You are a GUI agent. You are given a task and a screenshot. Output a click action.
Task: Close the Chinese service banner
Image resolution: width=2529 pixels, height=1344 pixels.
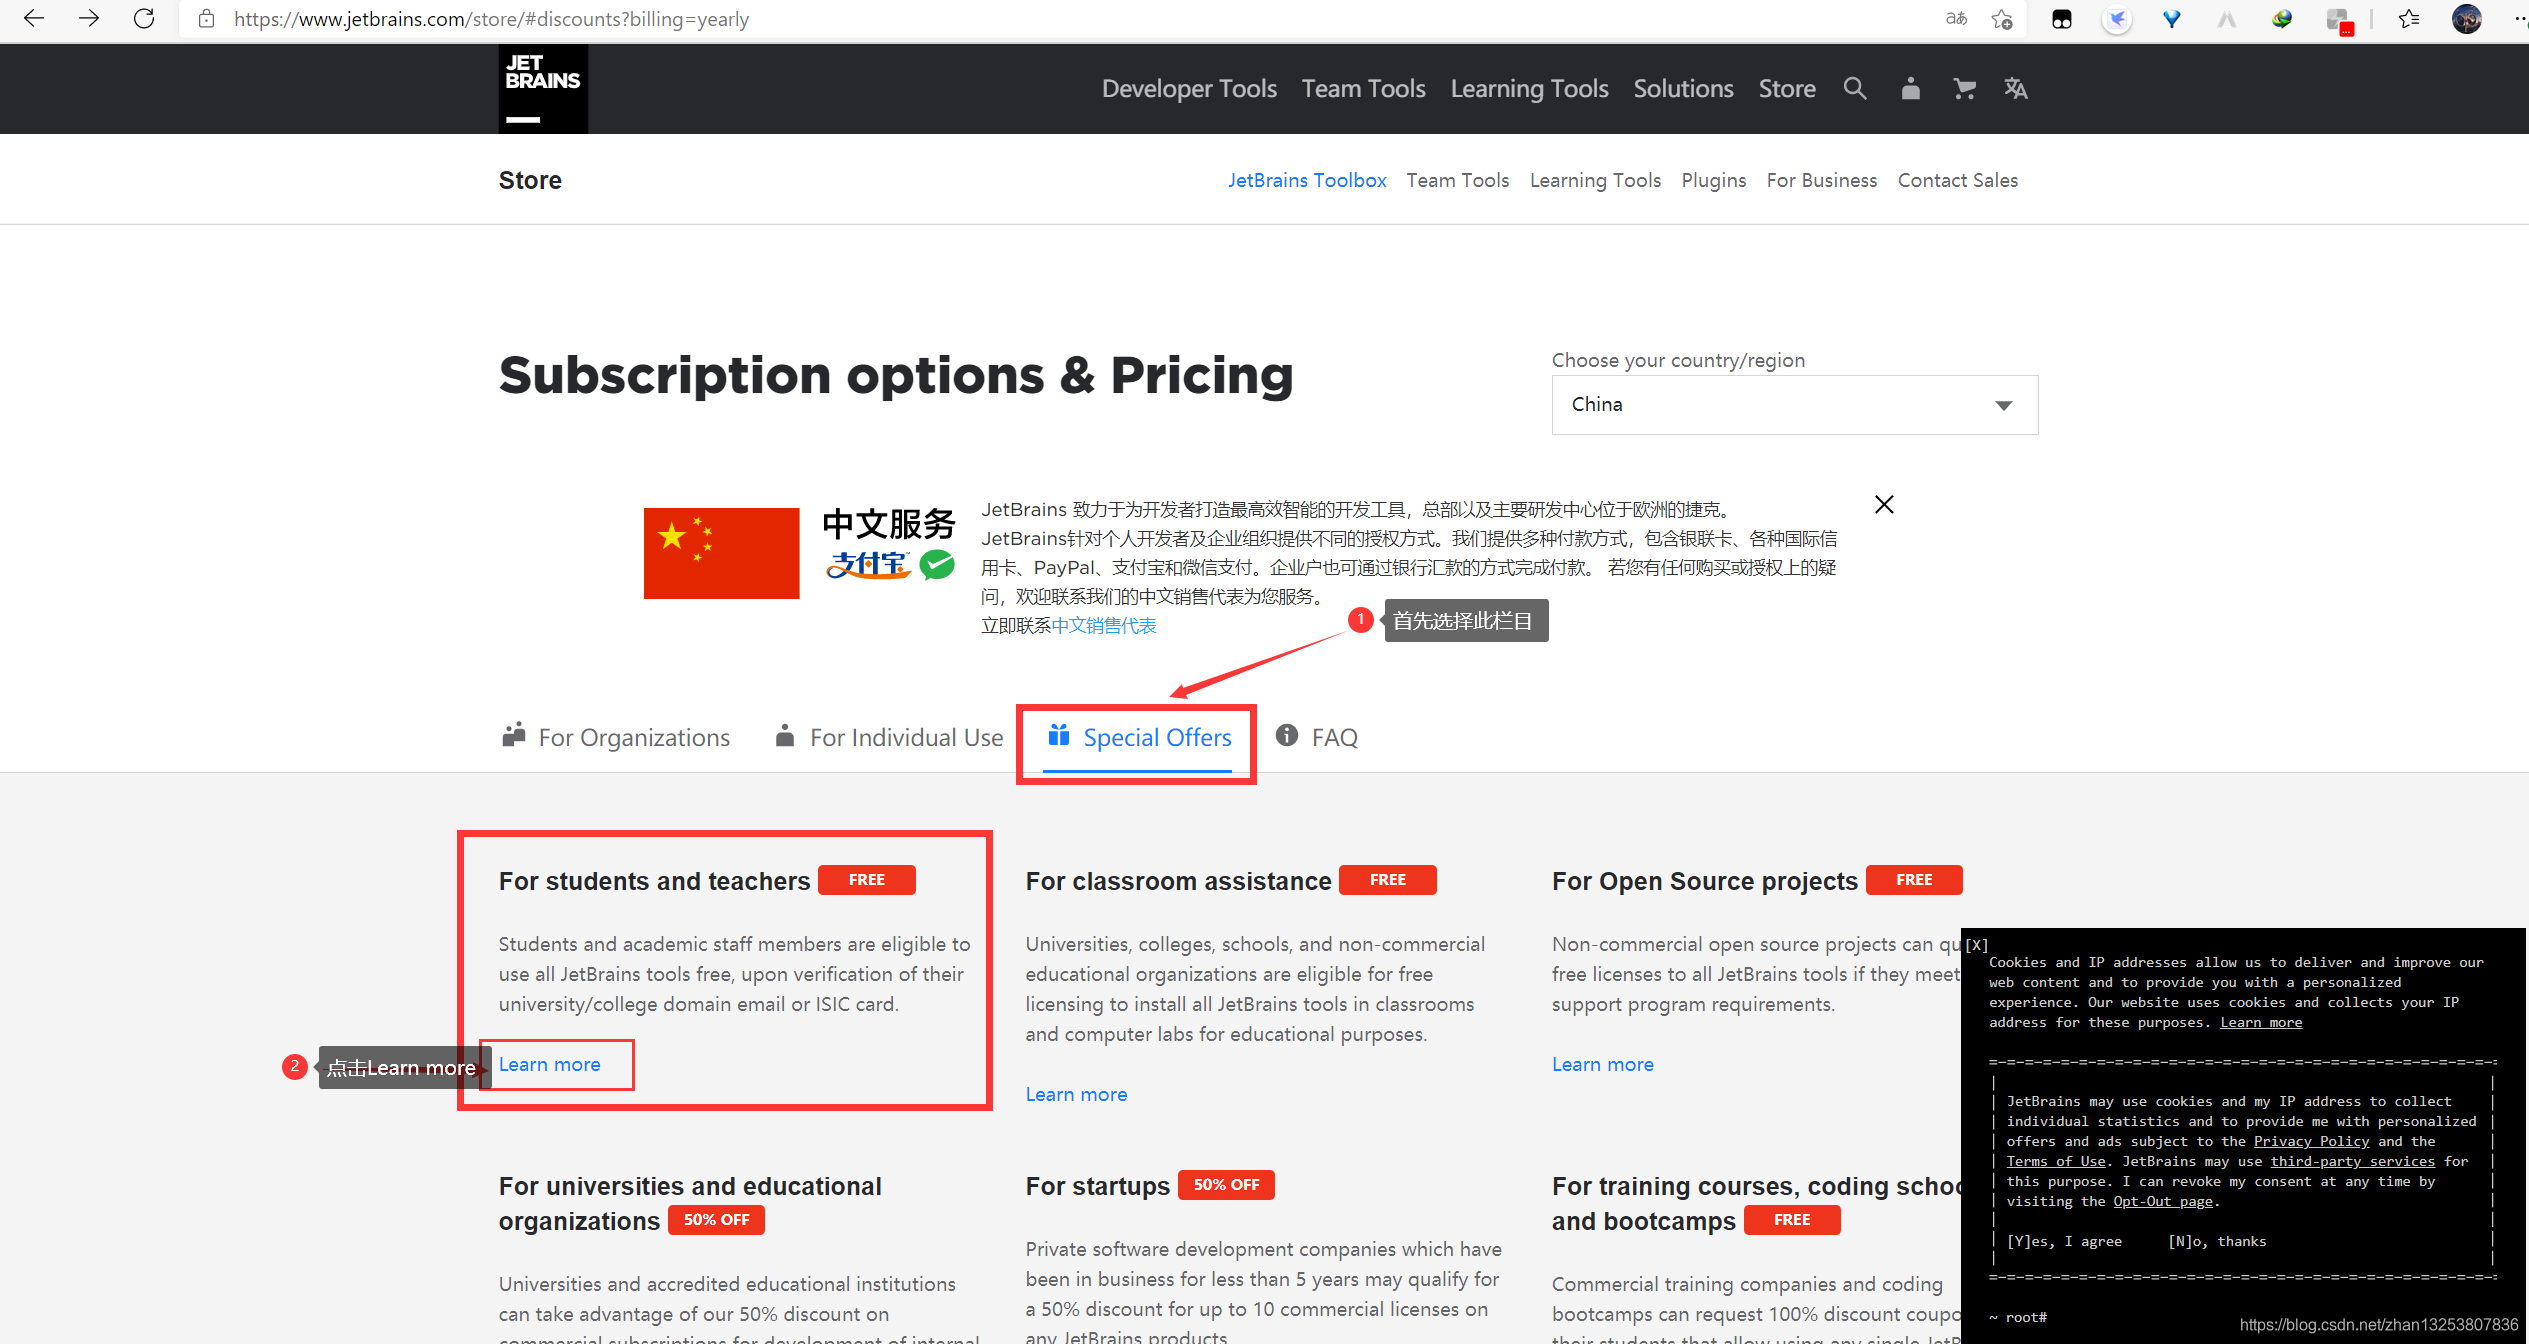click(x=1884, y=505)
